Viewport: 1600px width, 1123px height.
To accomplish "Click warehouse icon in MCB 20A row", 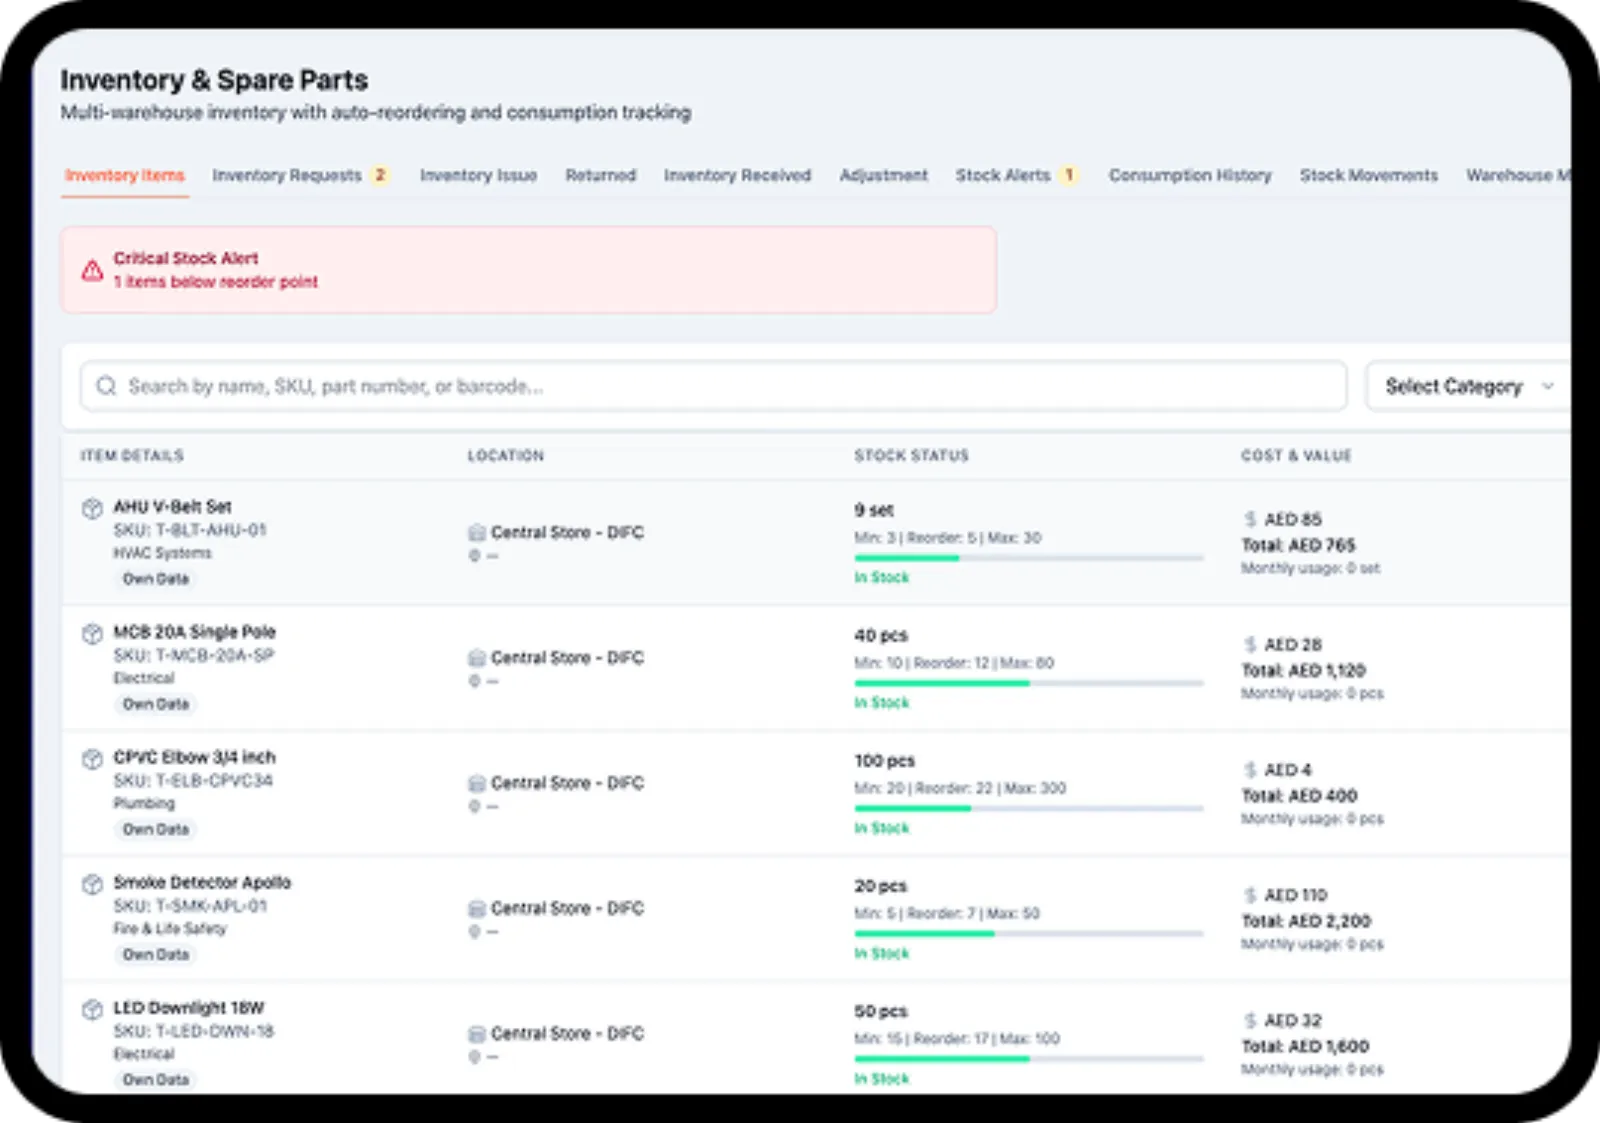I will (477, 658).
